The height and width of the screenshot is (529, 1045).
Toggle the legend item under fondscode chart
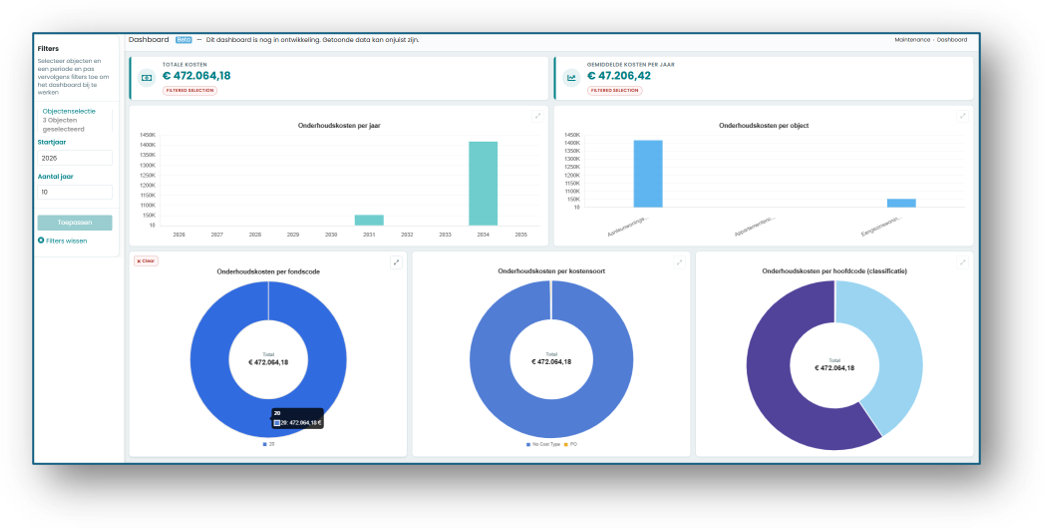[269, 444]
